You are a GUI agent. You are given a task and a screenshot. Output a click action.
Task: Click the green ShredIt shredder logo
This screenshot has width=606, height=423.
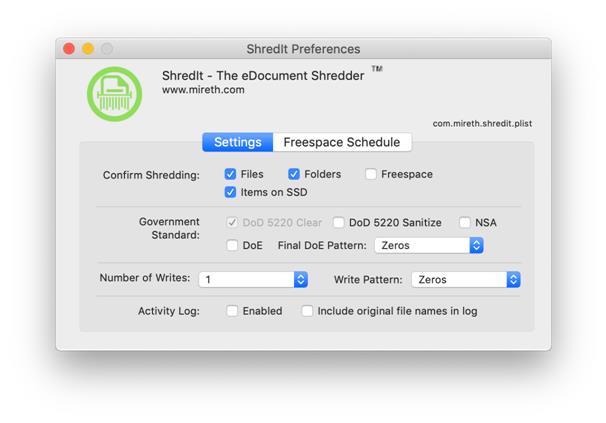114,94
